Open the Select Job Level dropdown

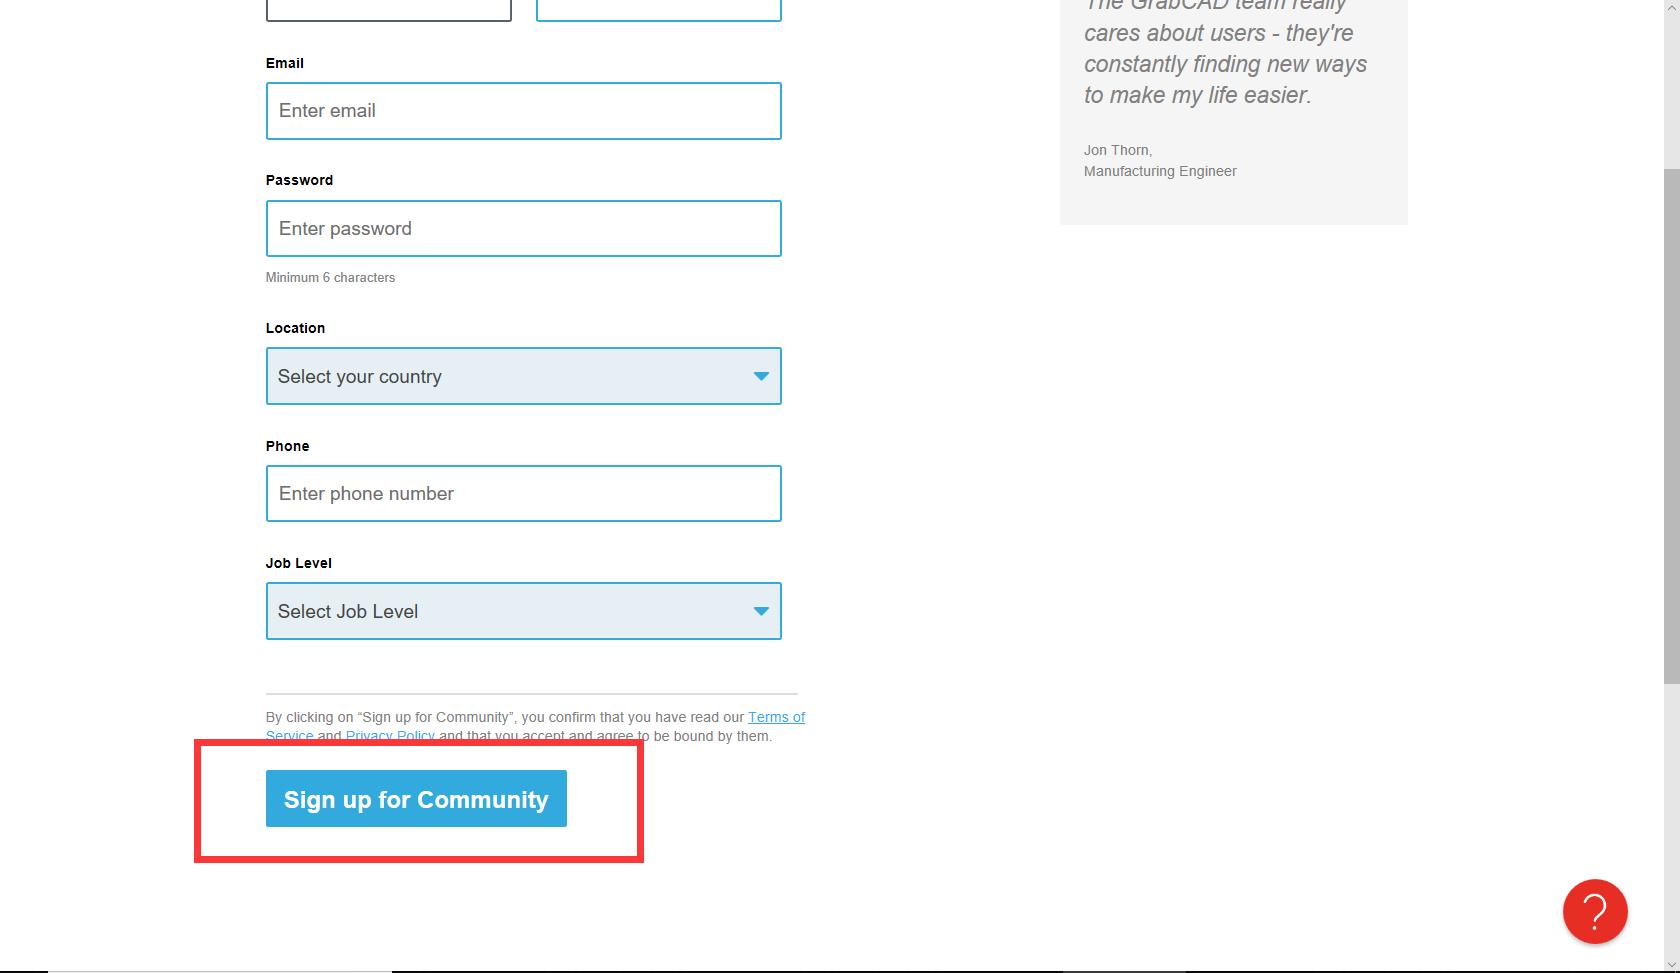[523, 611]
